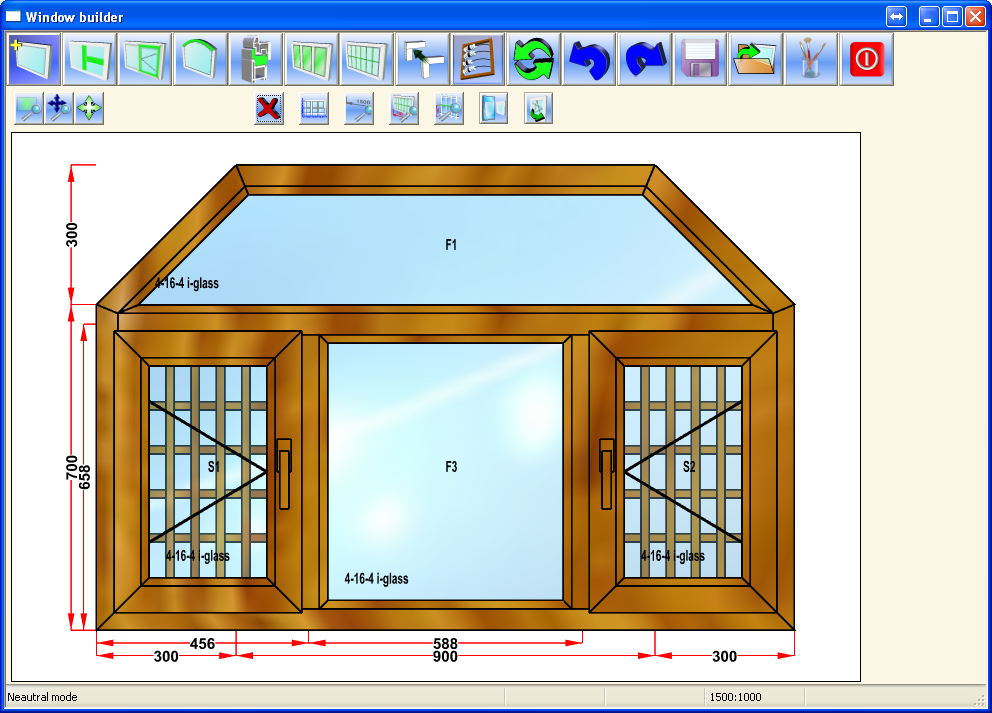This screenshot has height=713, width=992.
Task: Select the arched window shape tool
Action: pyautogui.click(x=201, y=60)
